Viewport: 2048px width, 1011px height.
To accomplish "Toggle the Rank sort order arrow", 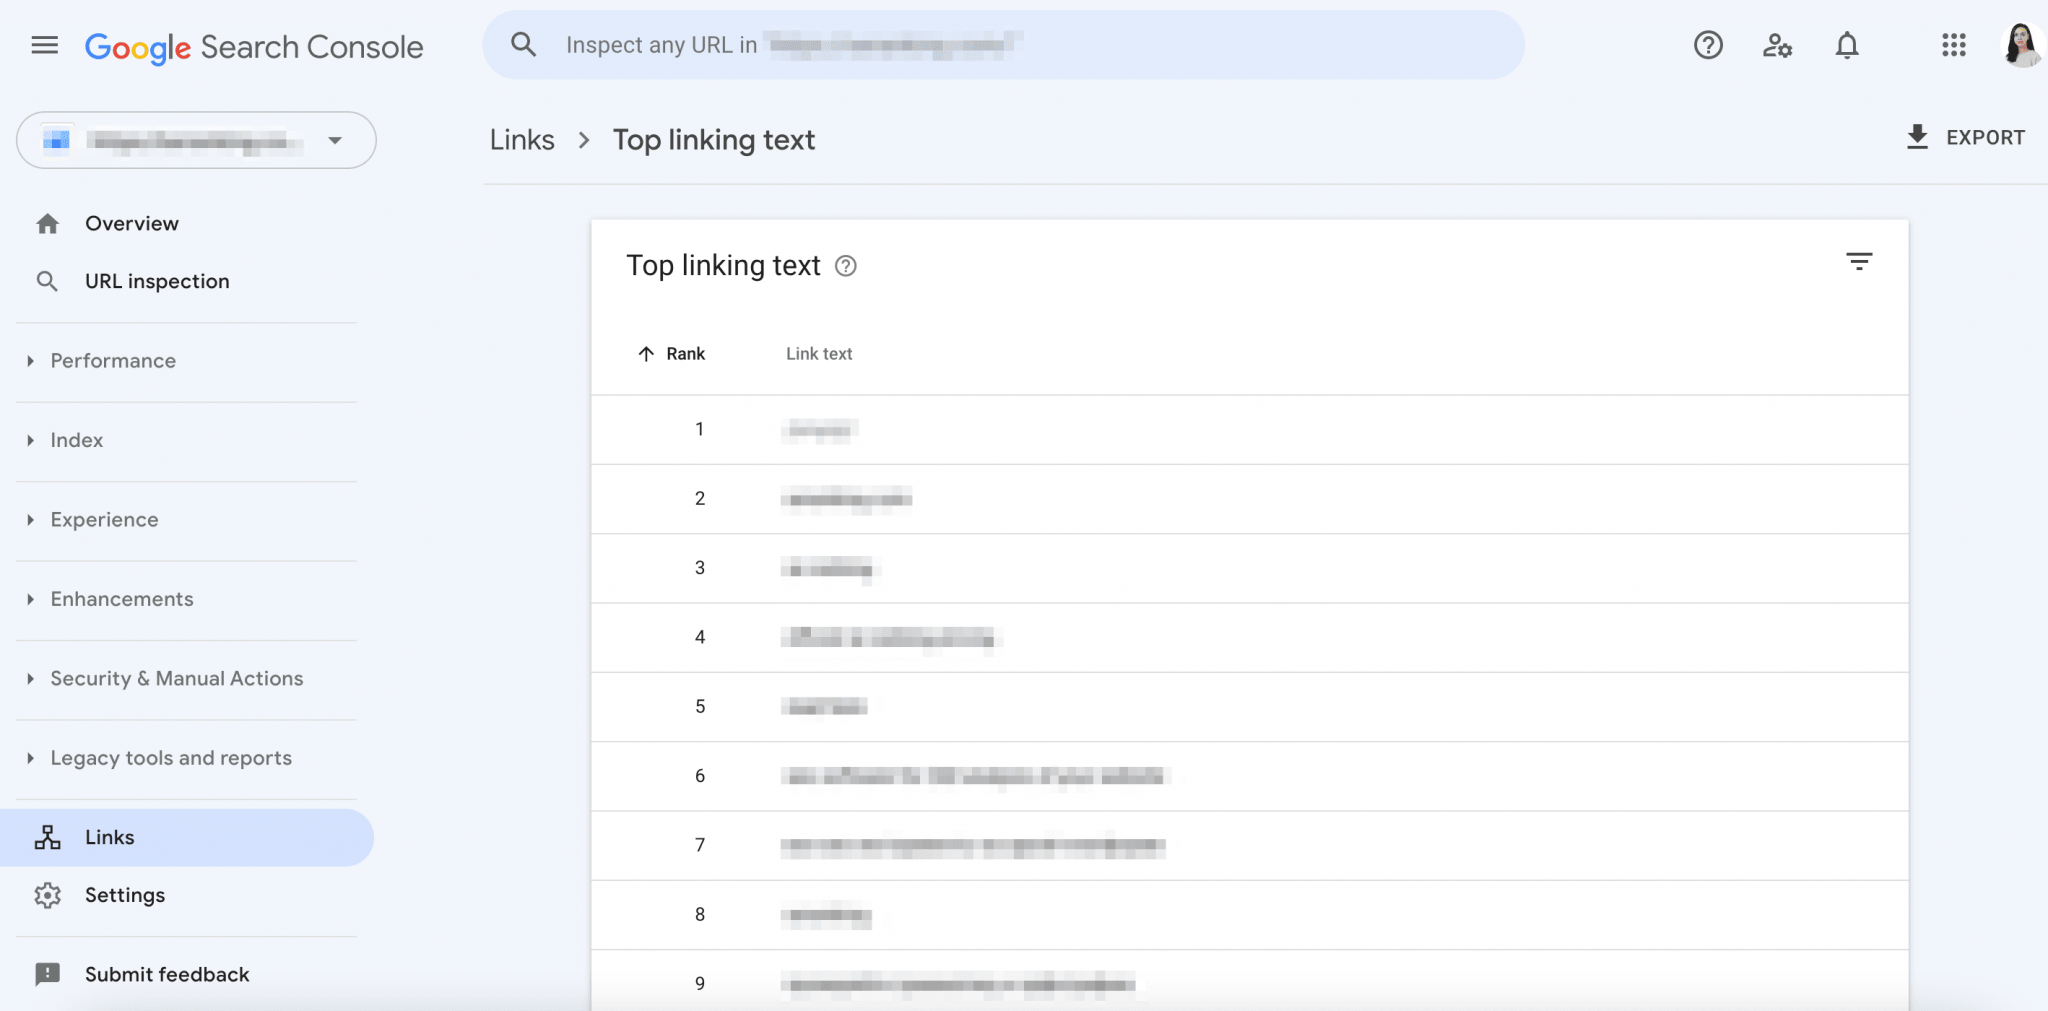I will point(645,354).
